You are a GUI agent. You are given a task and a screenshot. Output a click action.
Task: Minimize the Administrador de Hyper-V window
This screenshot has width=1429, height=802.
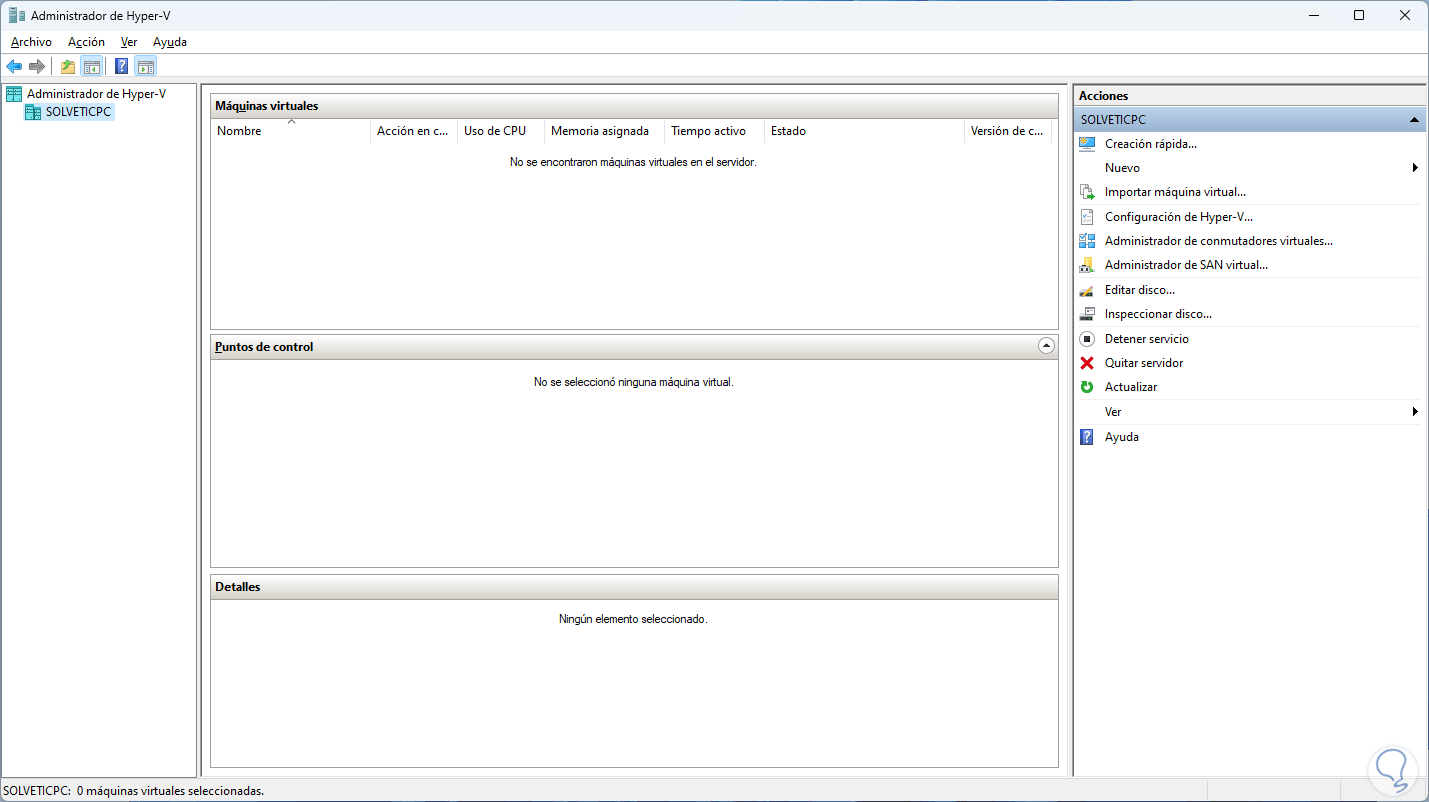(x=1313, y=15)
